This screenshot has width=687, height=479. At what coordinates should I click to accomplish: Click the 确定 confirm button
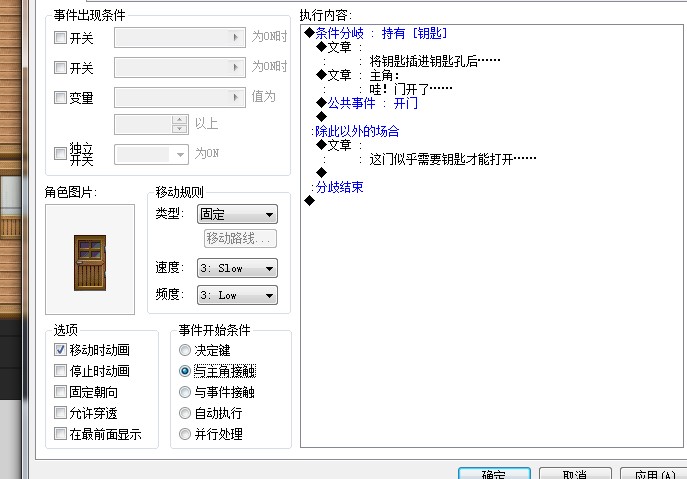[494, 473]
